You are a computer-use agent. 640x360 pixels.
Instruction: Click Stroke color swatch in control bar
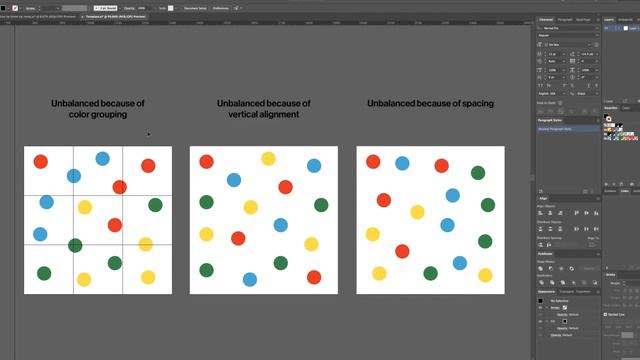[x=15, y=8]
